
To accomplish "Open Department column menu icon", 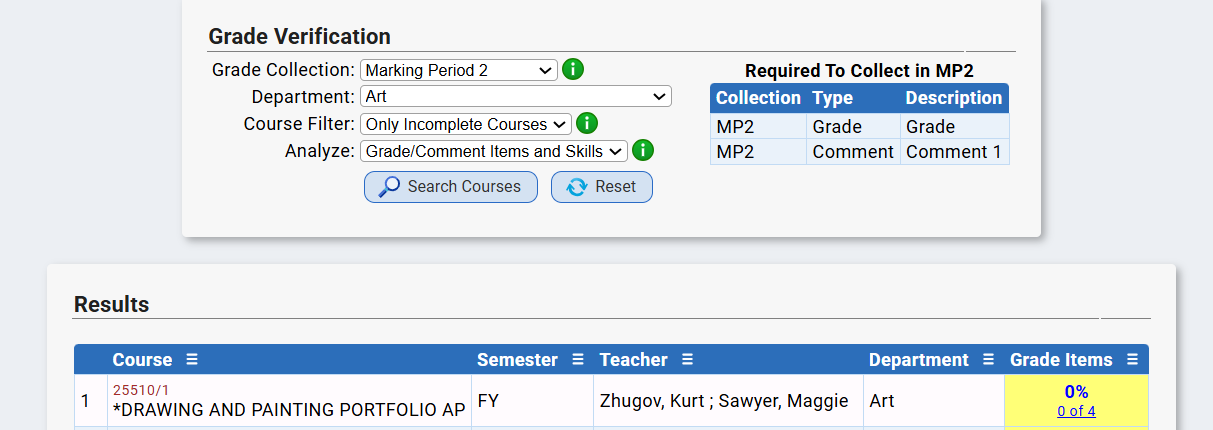I will tap(988, 360).
